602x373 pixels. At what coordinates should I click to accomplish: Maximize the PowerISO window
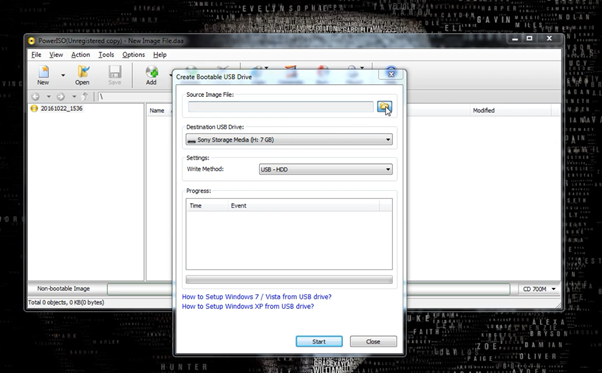tap(529, 38)
